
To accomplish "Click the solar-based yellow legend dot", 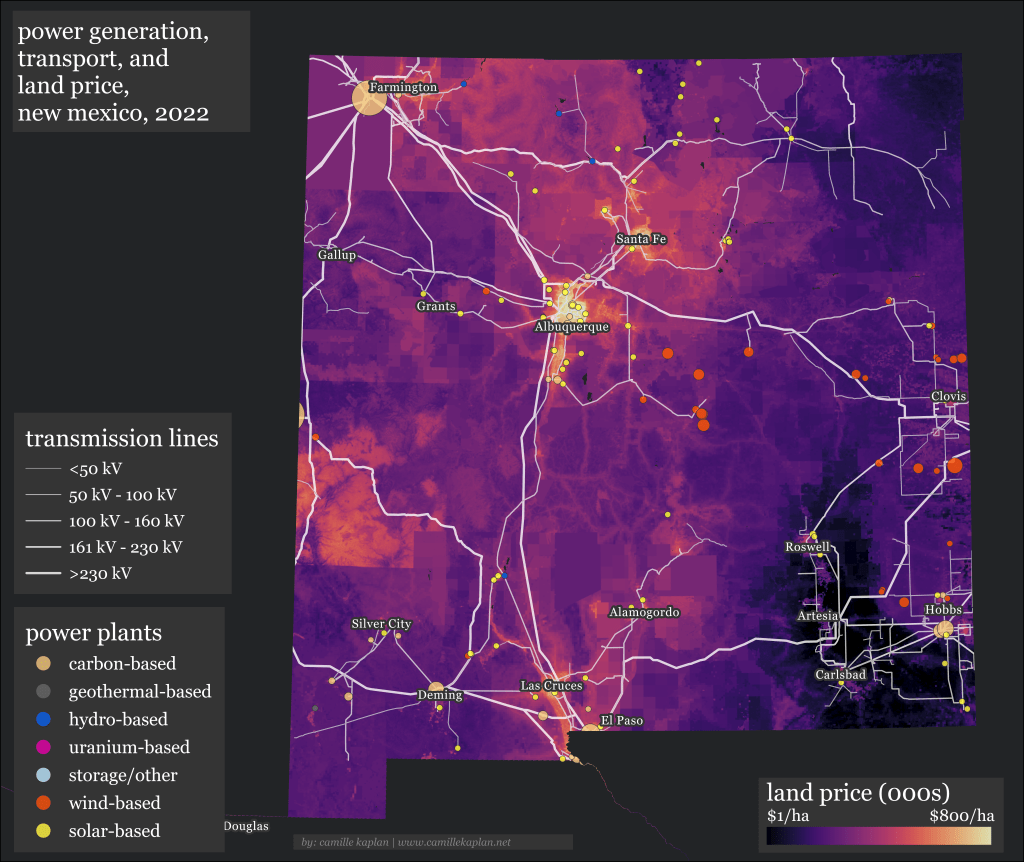I will (x=42, y=831).
